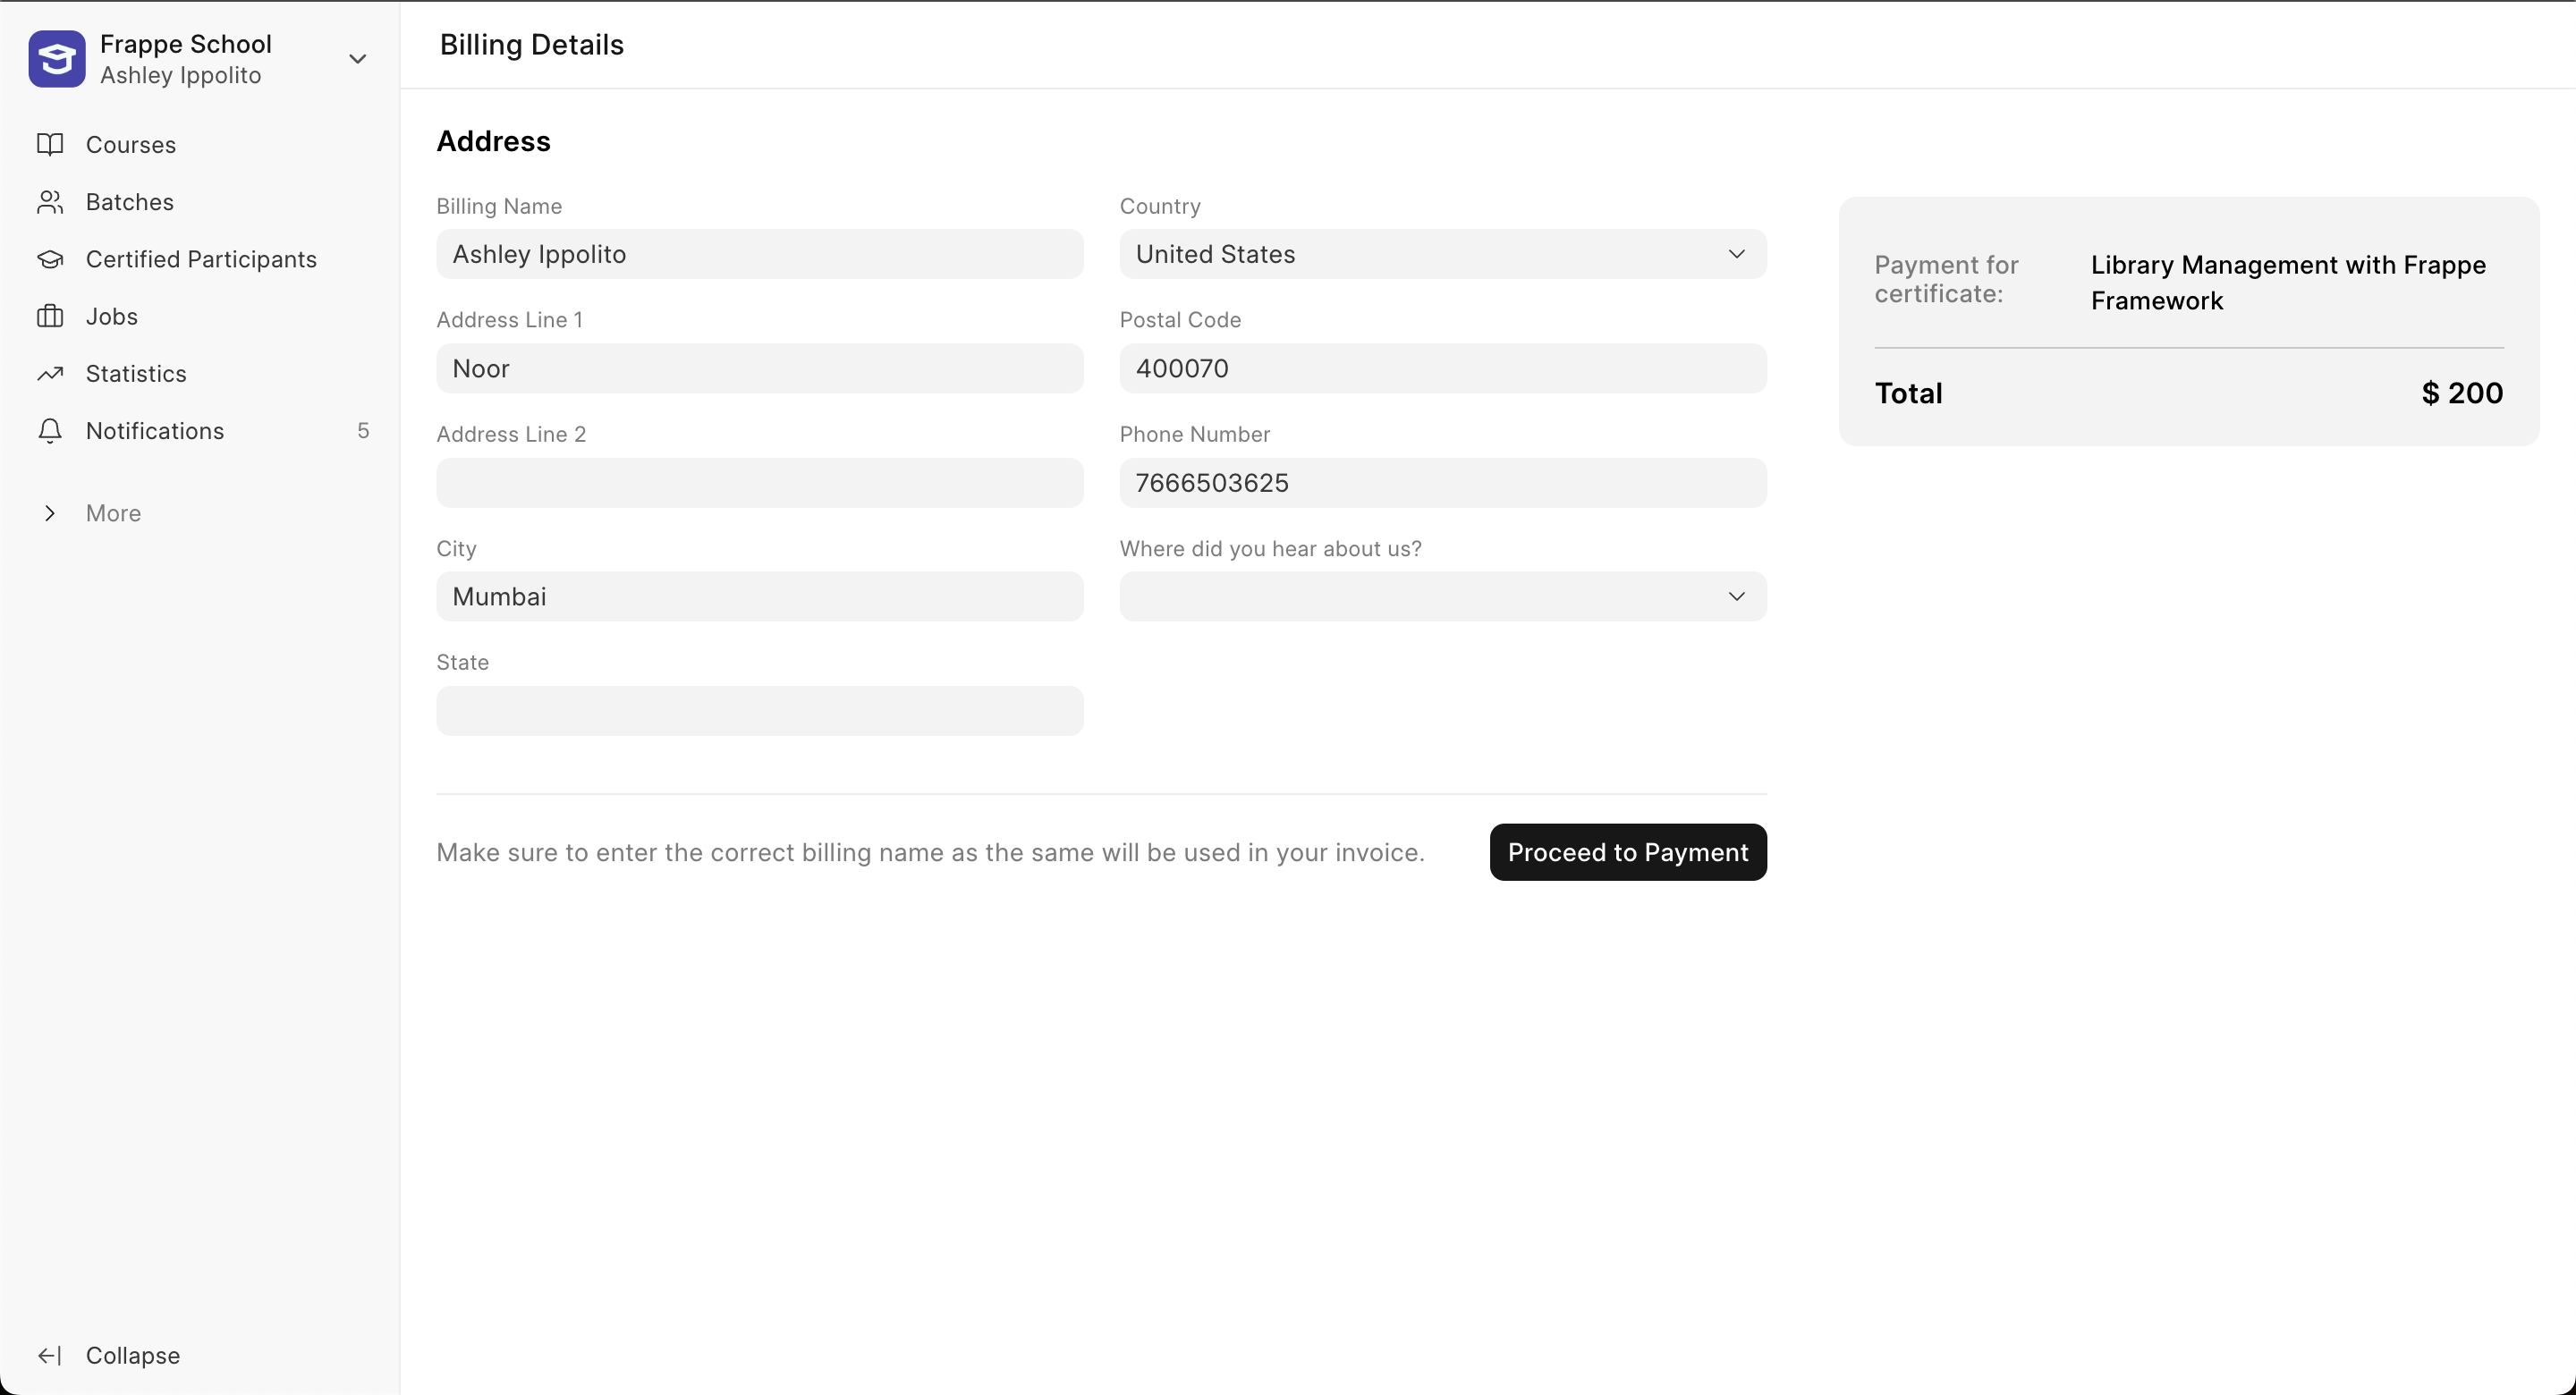Open the Courses section icon
Image resolution: width=2576 pixels, height=1395 pixels.
50,144
